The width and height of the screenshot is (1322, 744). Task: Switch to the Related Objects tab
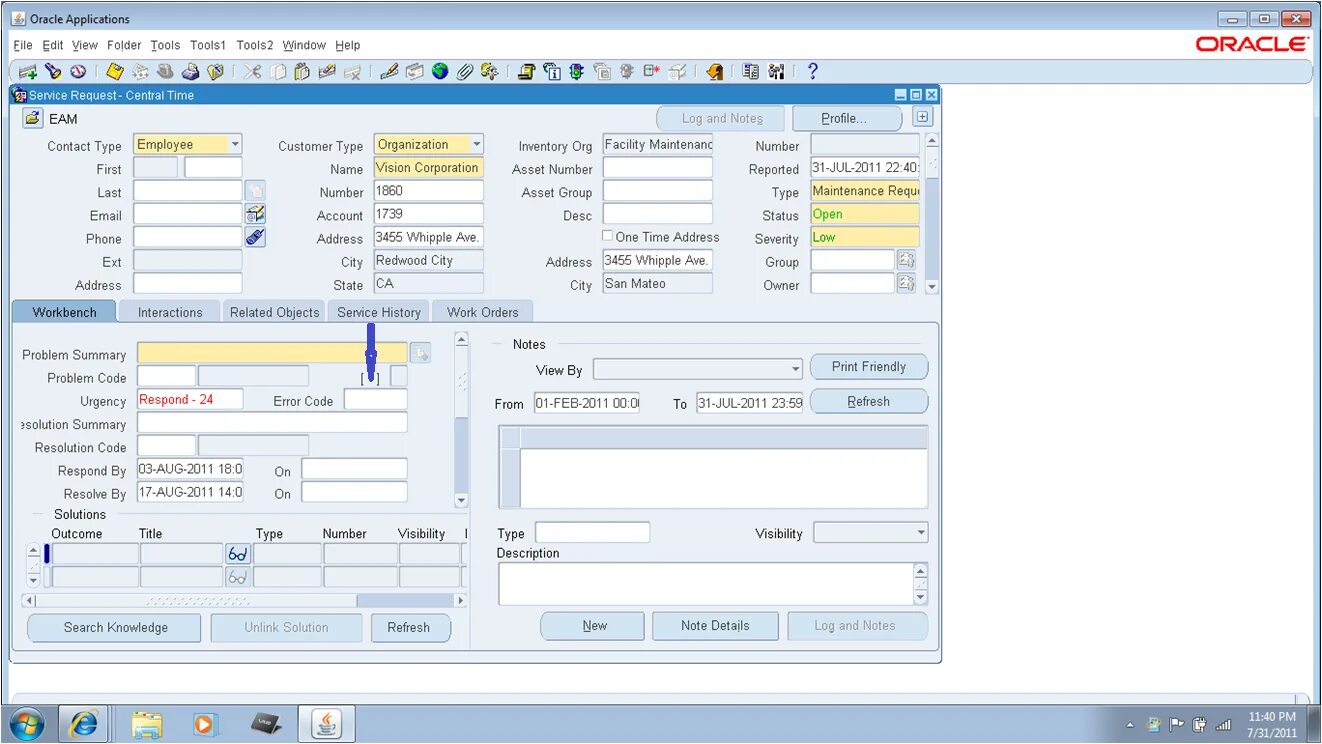coord(275,312)
